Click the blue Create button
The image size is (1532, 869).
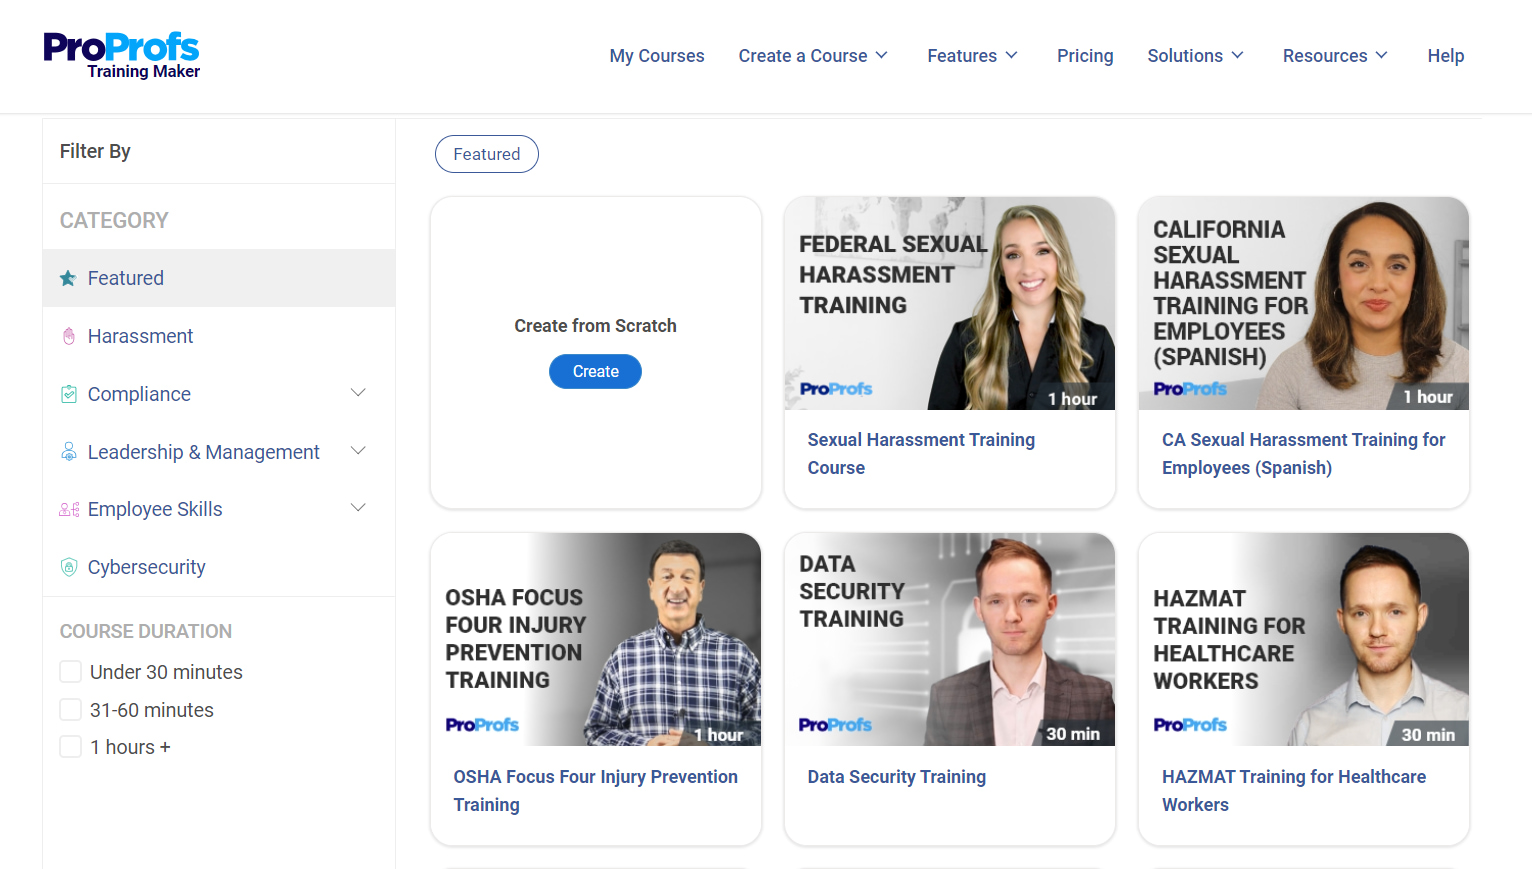click(x=596, y=372)
